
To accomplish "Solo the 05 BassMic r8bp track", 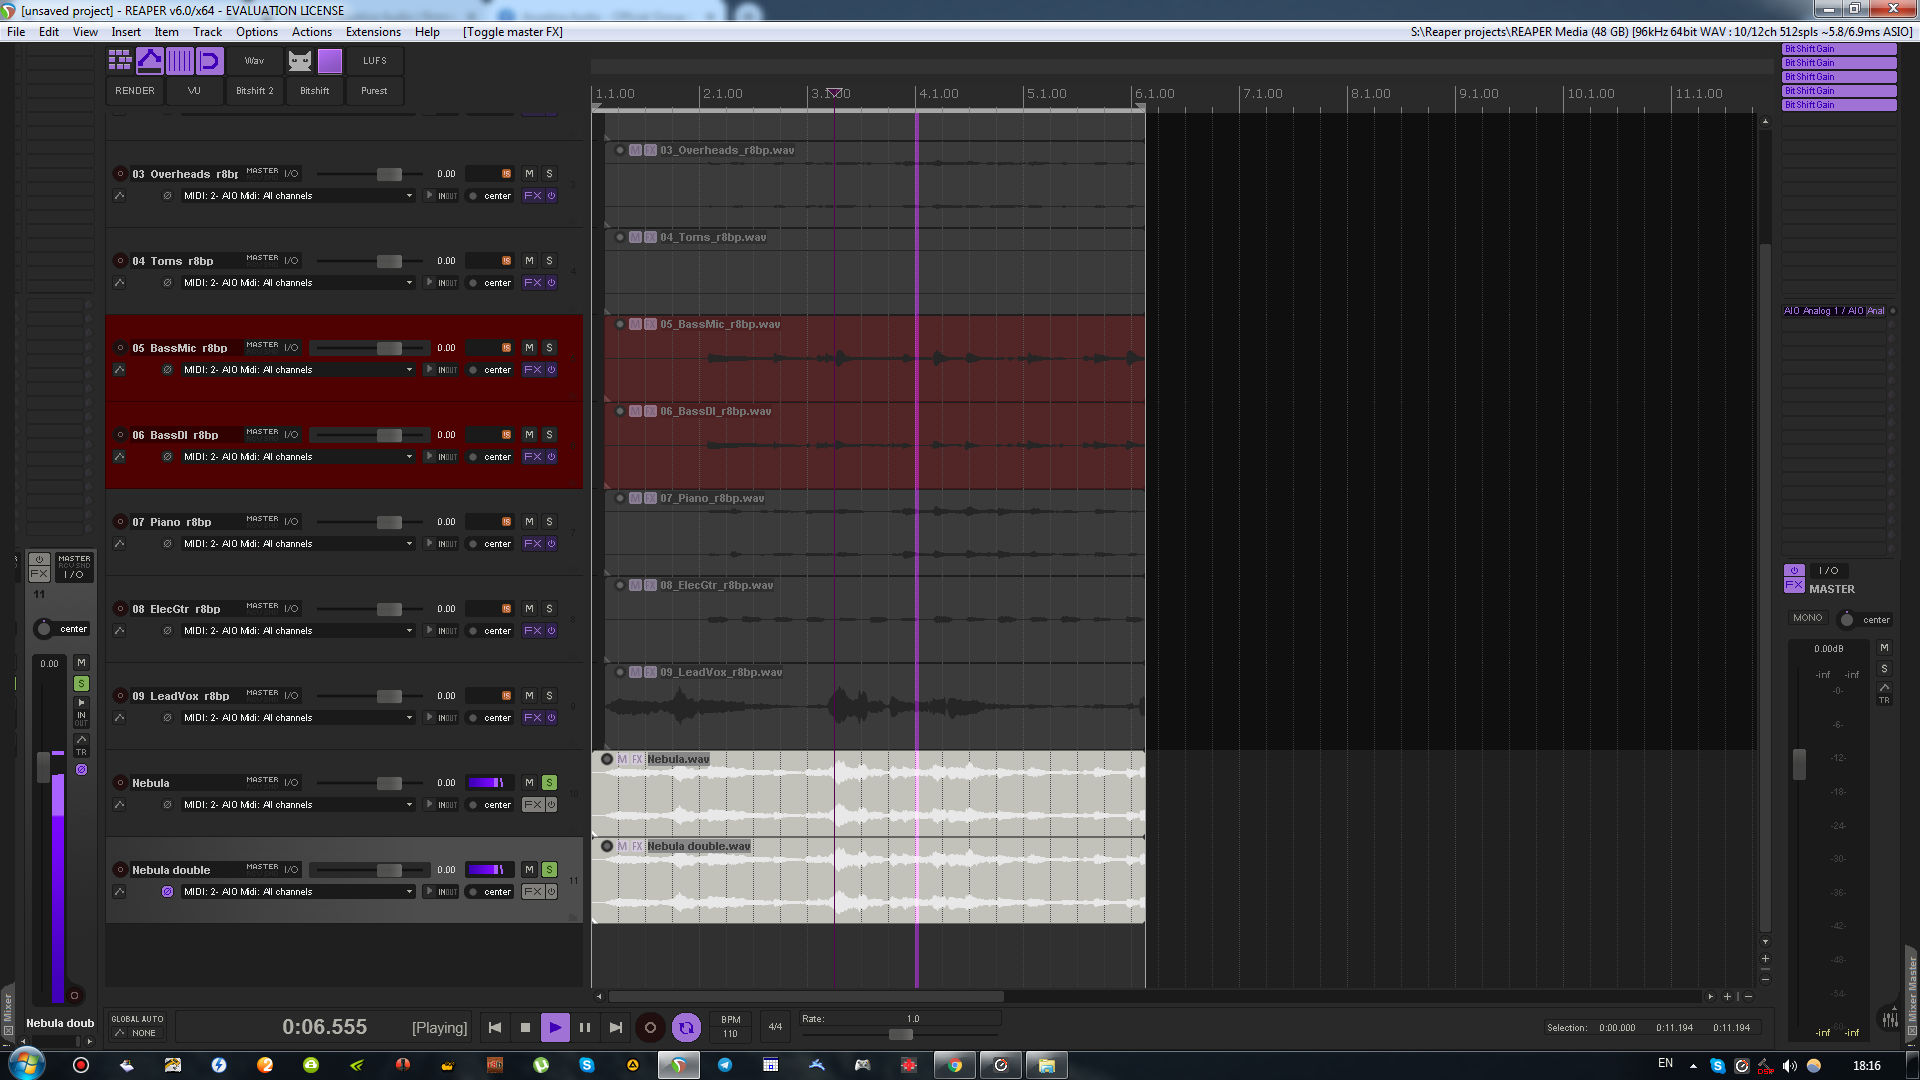I will 549,348.
